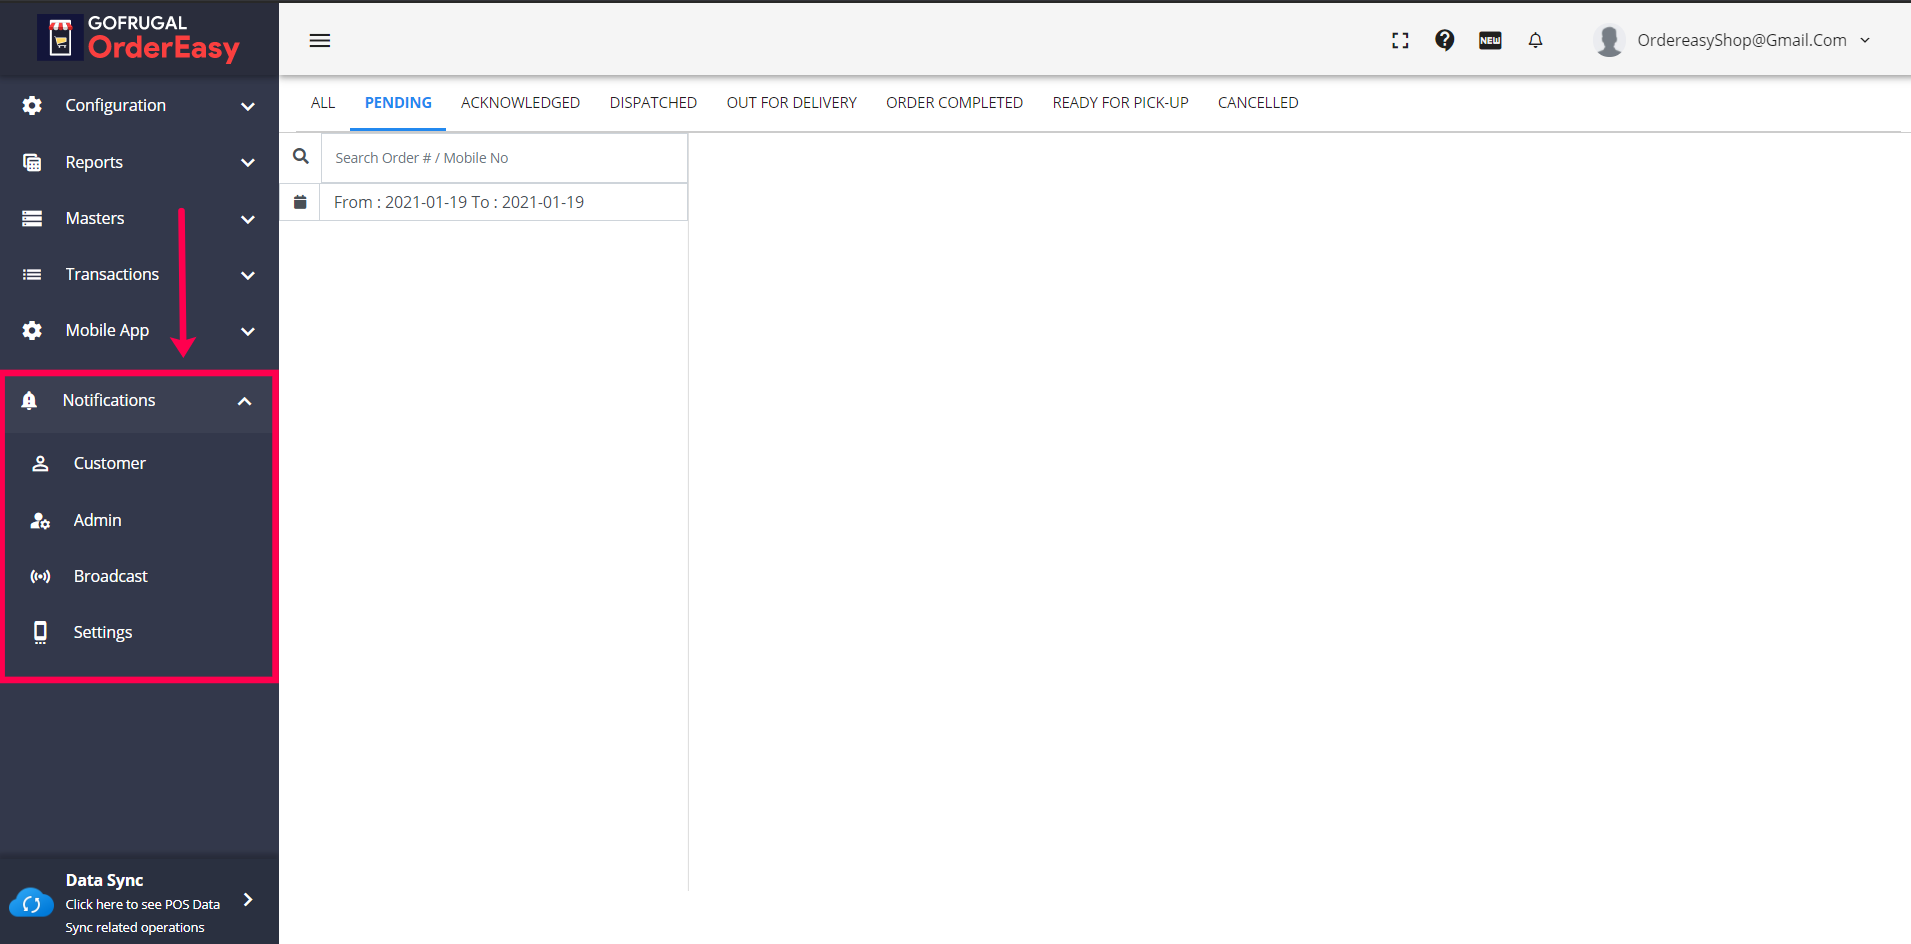This screenshot has width=1911, height=944.
Task: Click the Search Order # / Mobile No field
Action: tap(504, 158)
